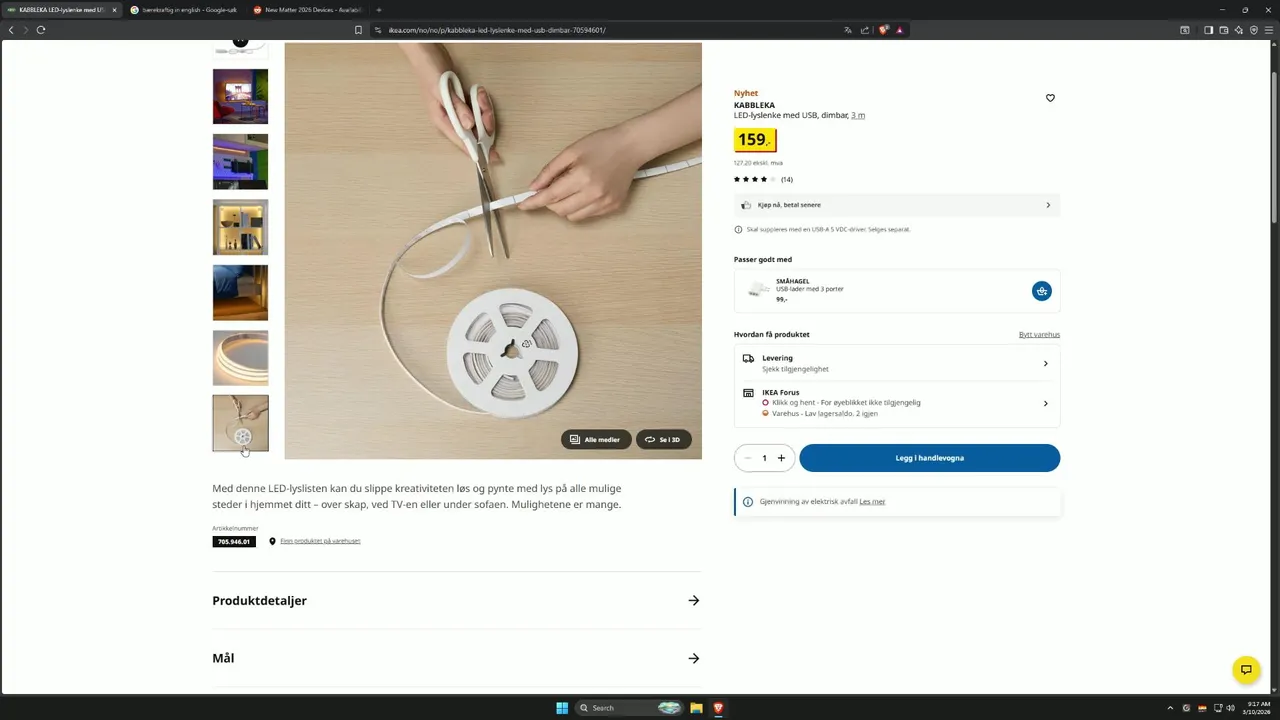1280x720 pixels.
Task: Open a new browser tab
Action: [379, 10]
